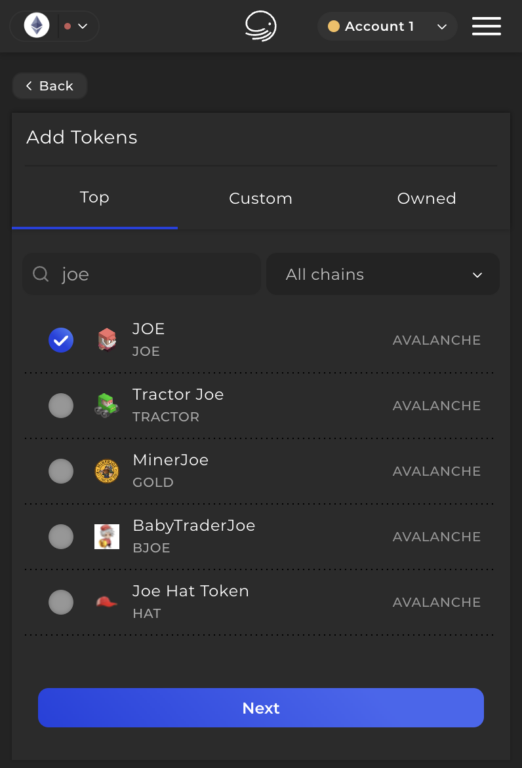Open the All chains filter dropdown
This screenshot has height=768, width=522.
point(383,274)
